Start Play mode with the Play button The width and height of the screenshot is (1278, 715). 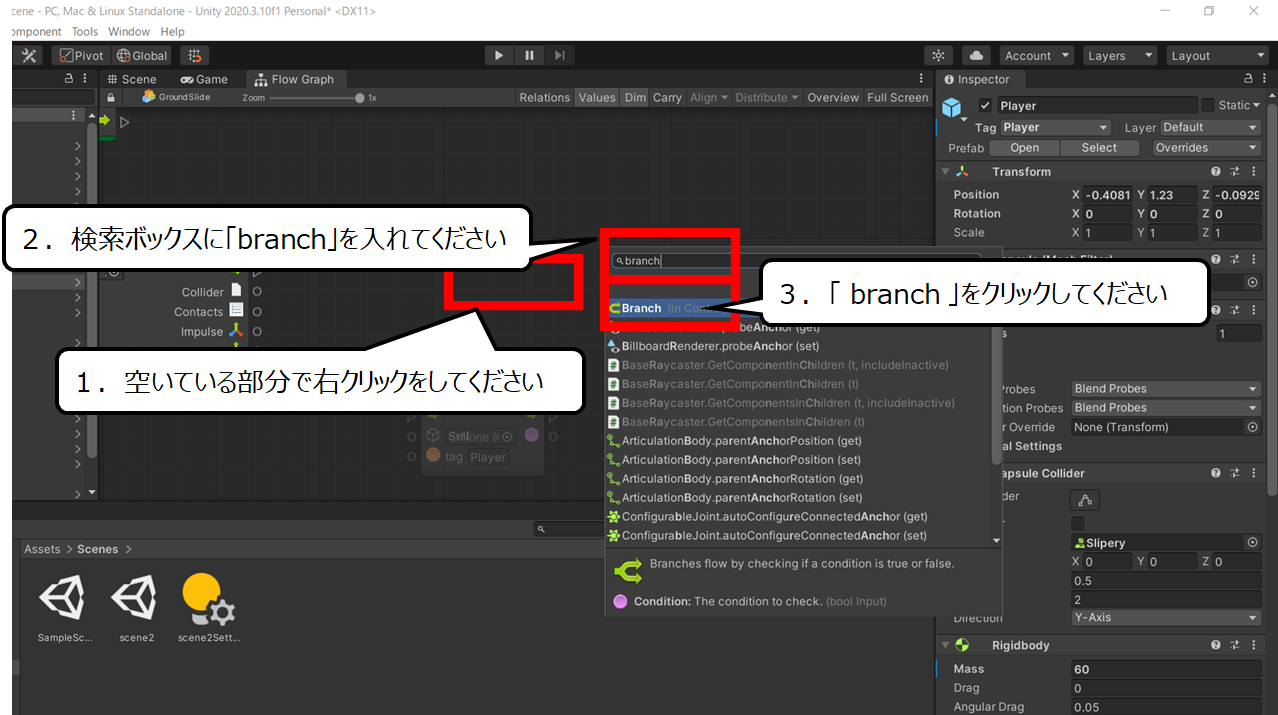click(x=499, y=56)
